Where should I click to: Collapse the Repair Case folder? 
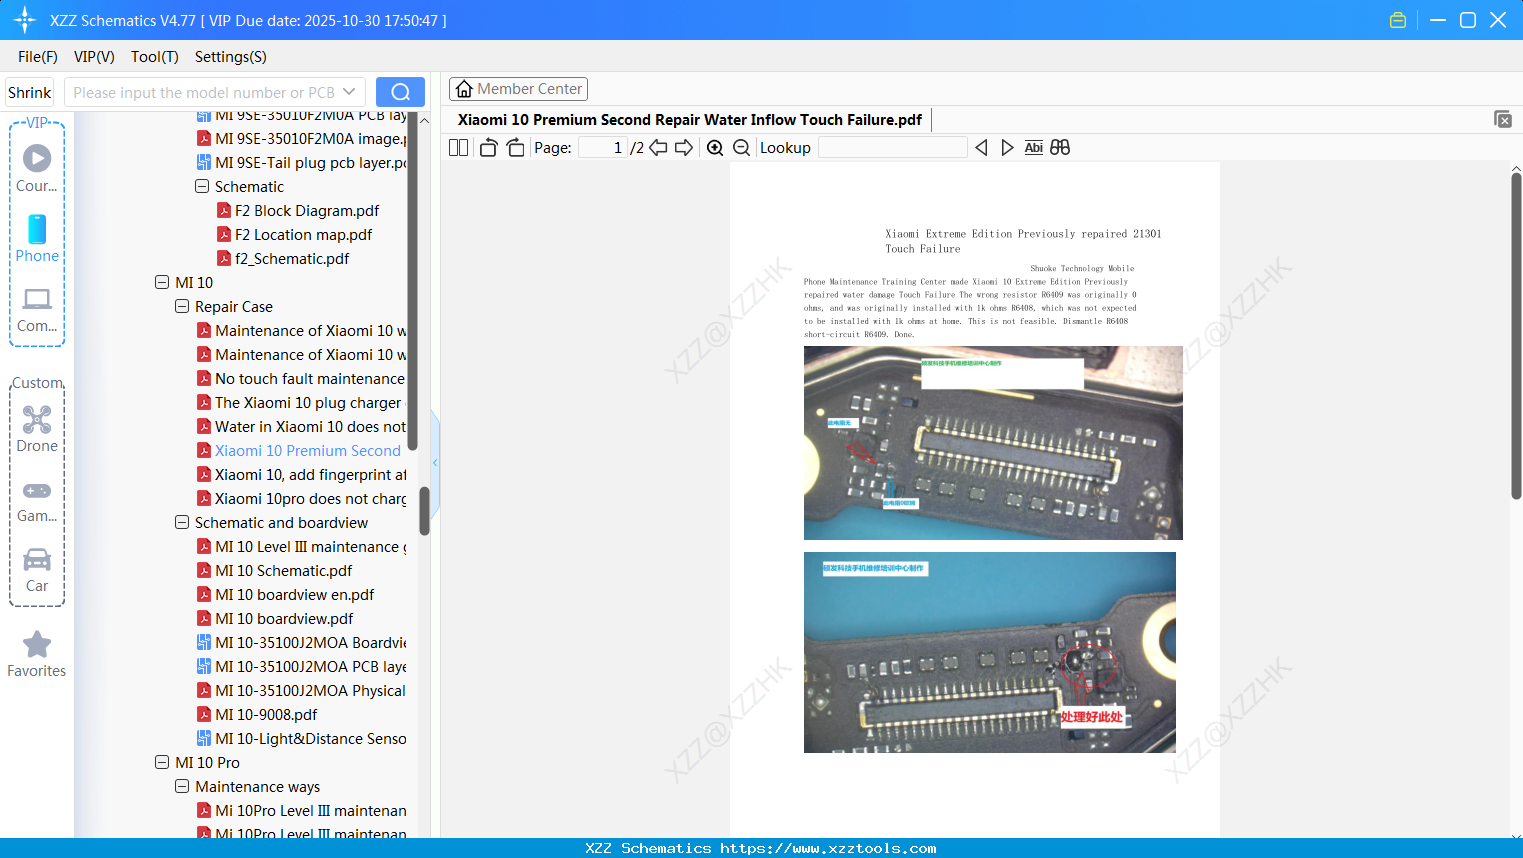click(x=182, y=307)
